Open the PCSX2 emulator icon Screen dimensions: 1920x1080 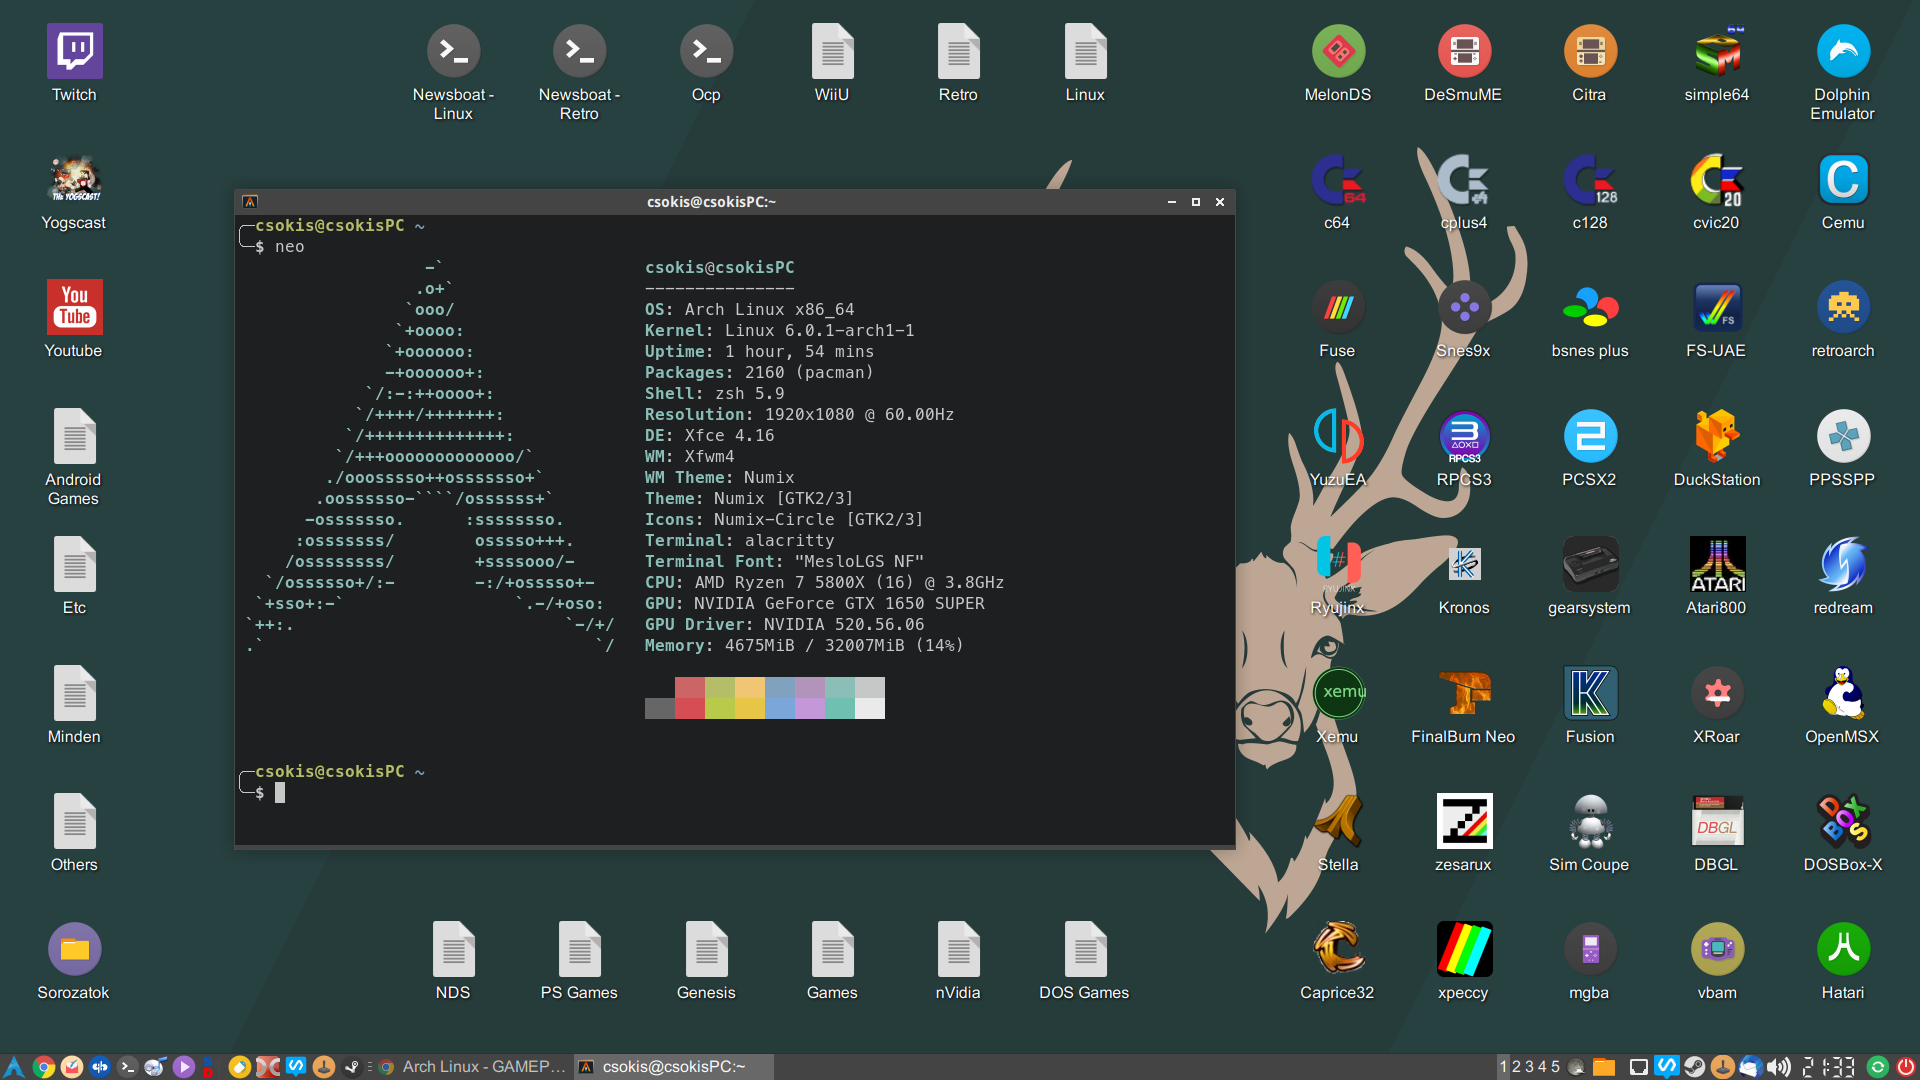pos(1590,437)
